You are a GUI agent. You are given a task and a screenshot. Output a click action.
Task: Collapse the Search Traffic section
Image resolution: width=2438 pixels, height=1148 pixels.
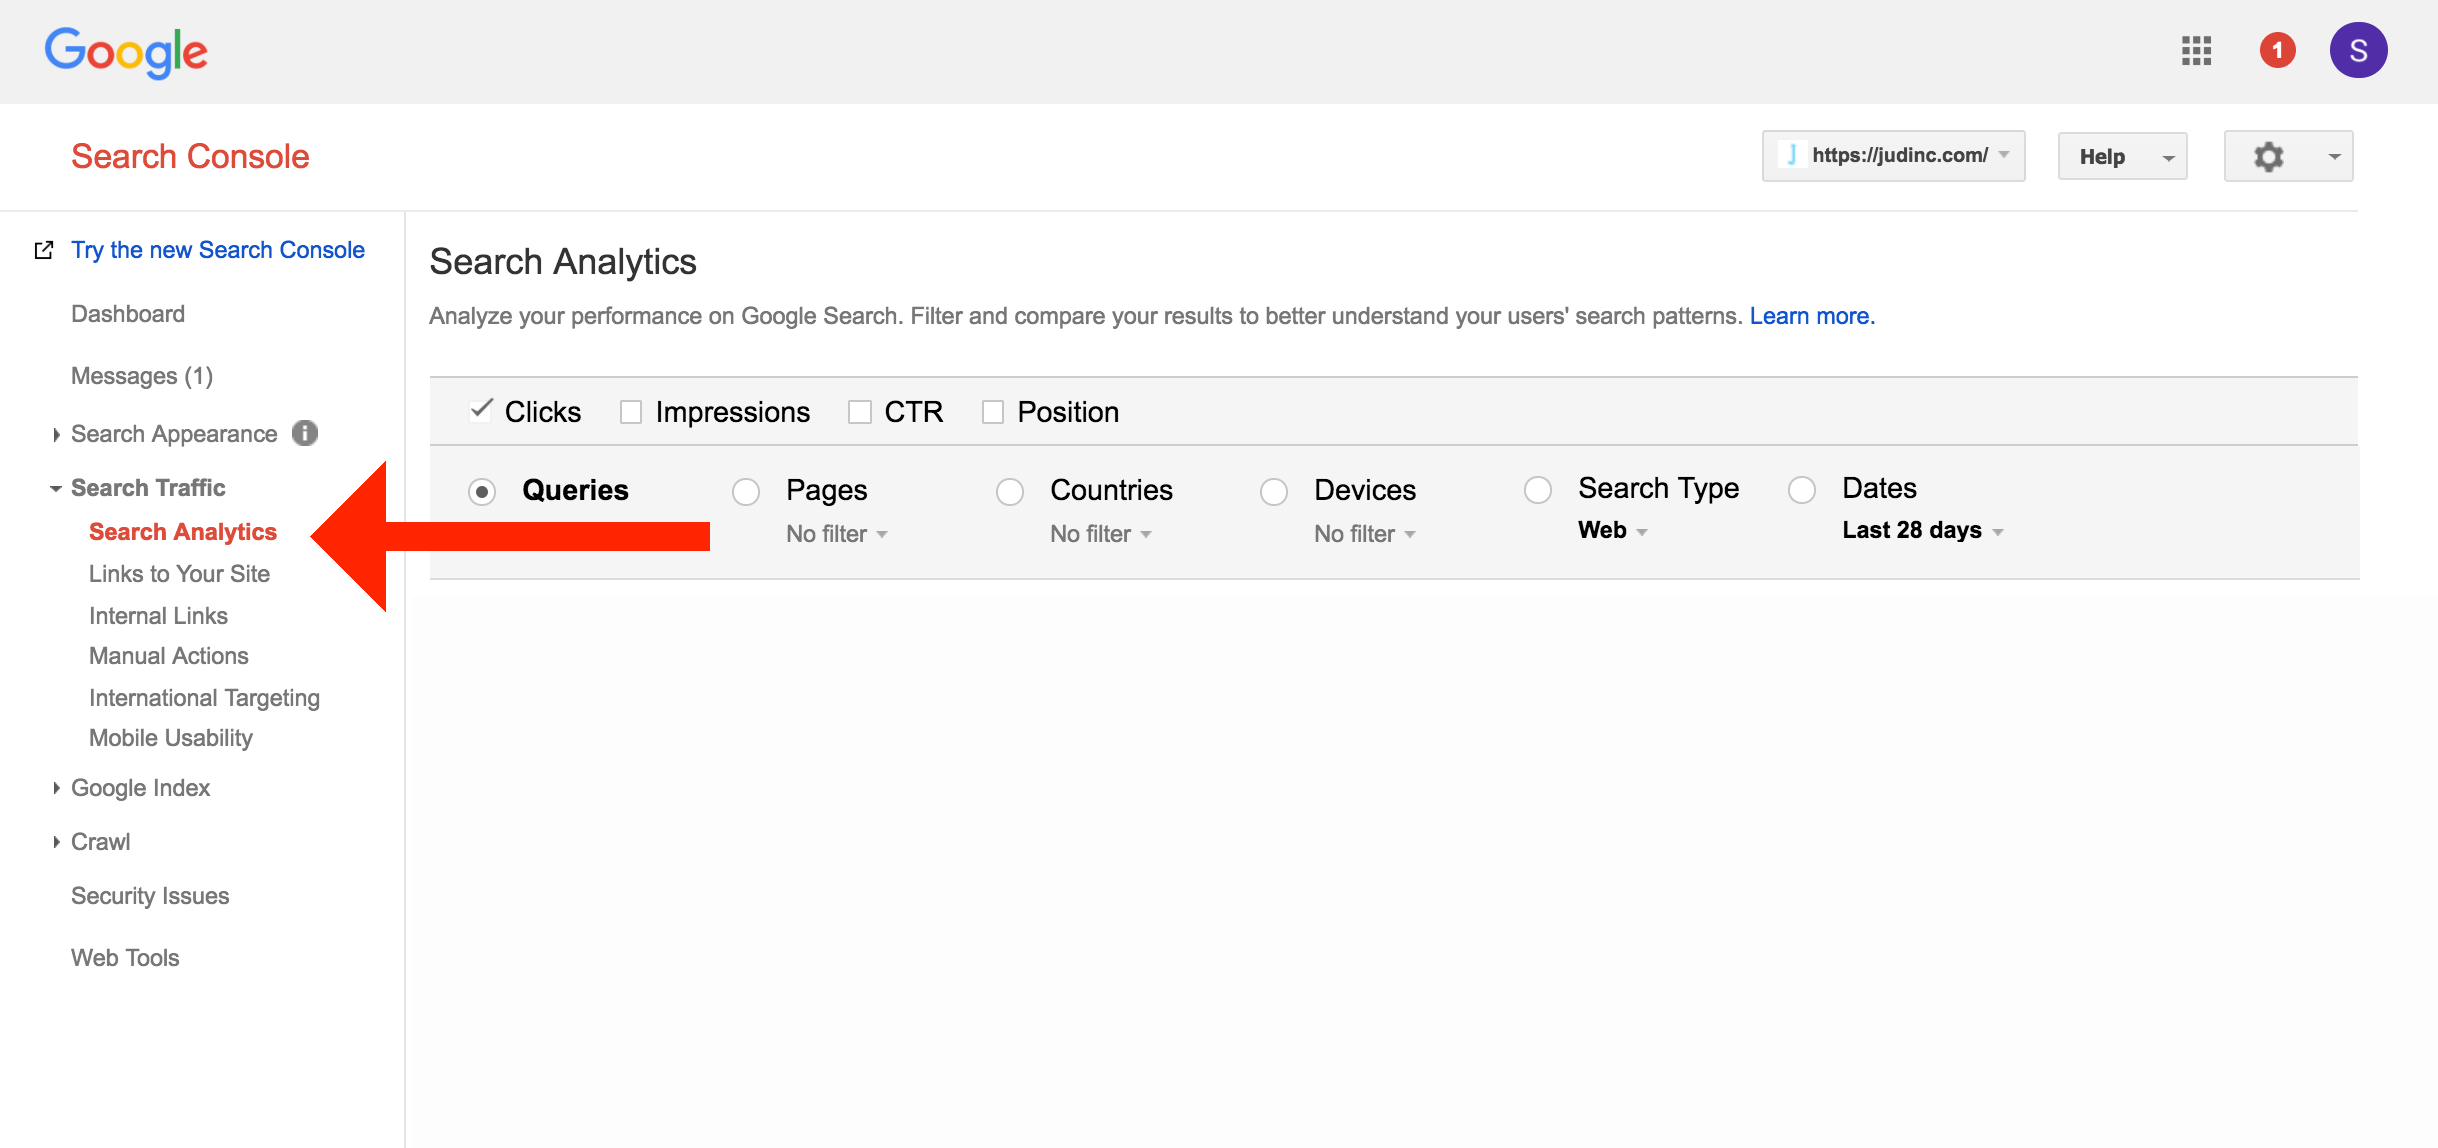click(56, 488)
